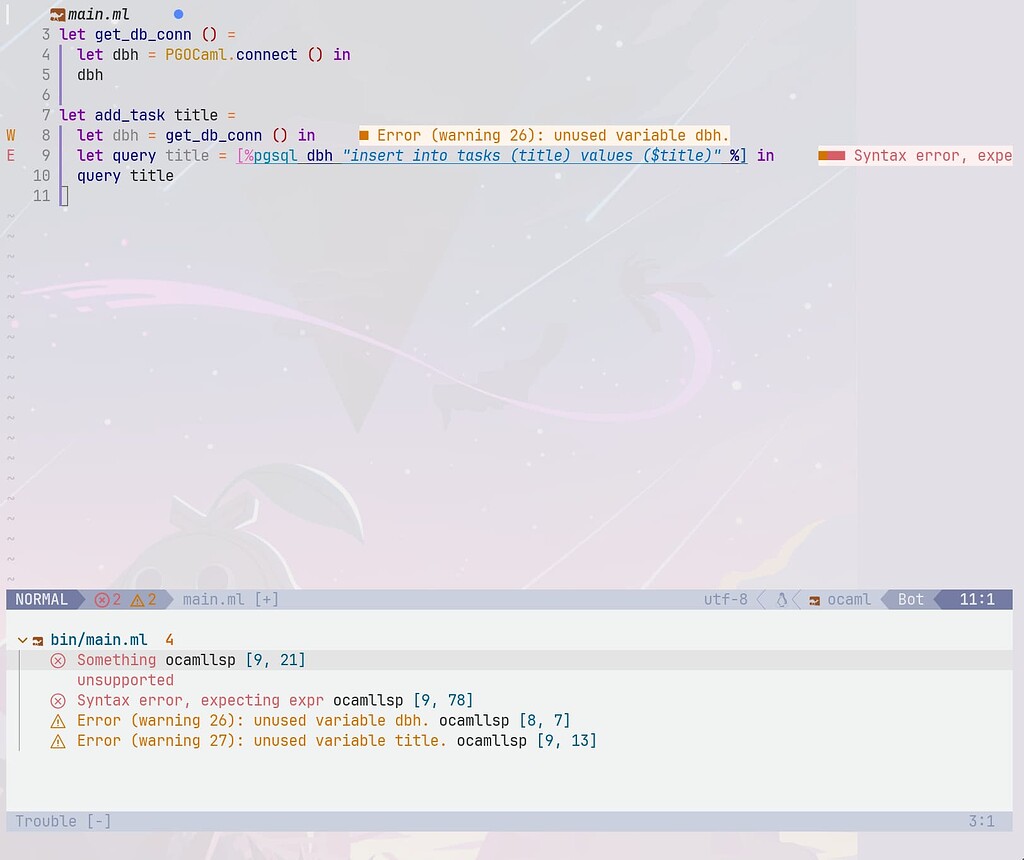The width and height of the screenshot is (1024, 860).
Task: Click the E sign on line 9 gutter
Action: pyautogui.click(x=9, y=155)
